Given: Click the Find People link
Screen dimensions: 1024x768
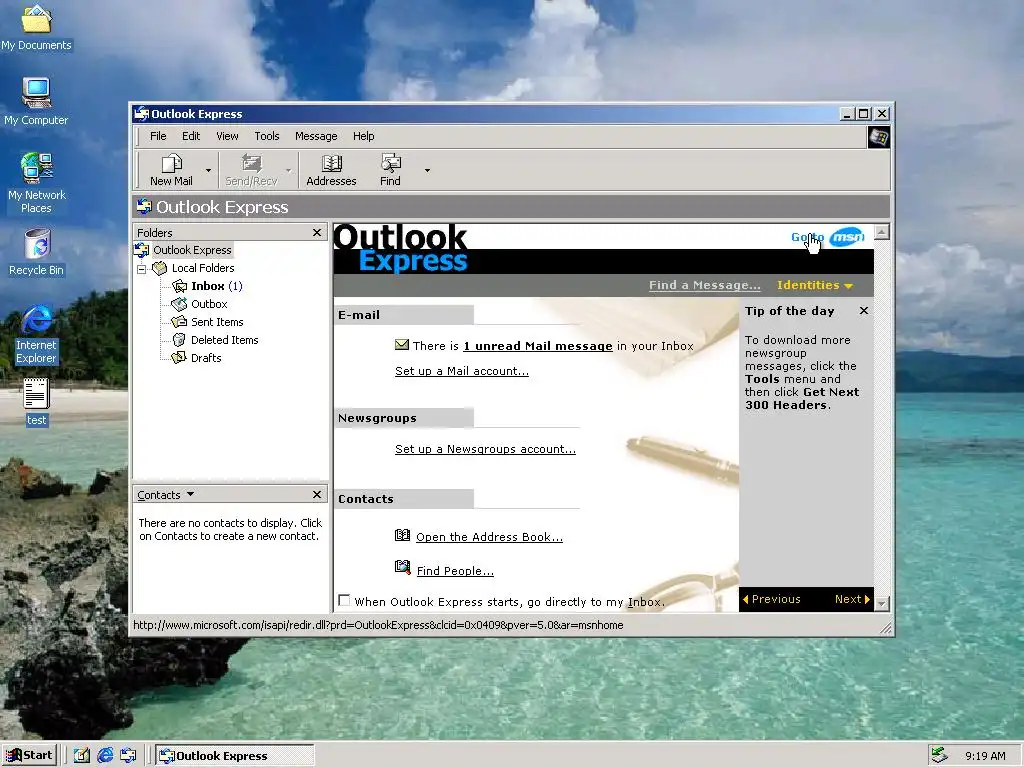Looking at the screenshot, I should click(x=455, y=571).
